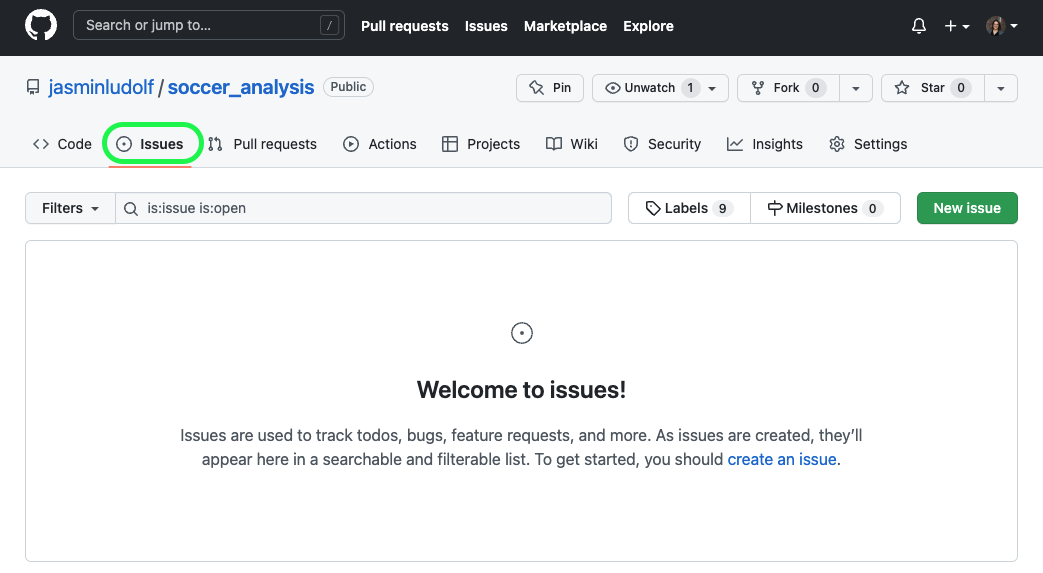Click the star icon
Screen dimensions: 1043x573
902,88
